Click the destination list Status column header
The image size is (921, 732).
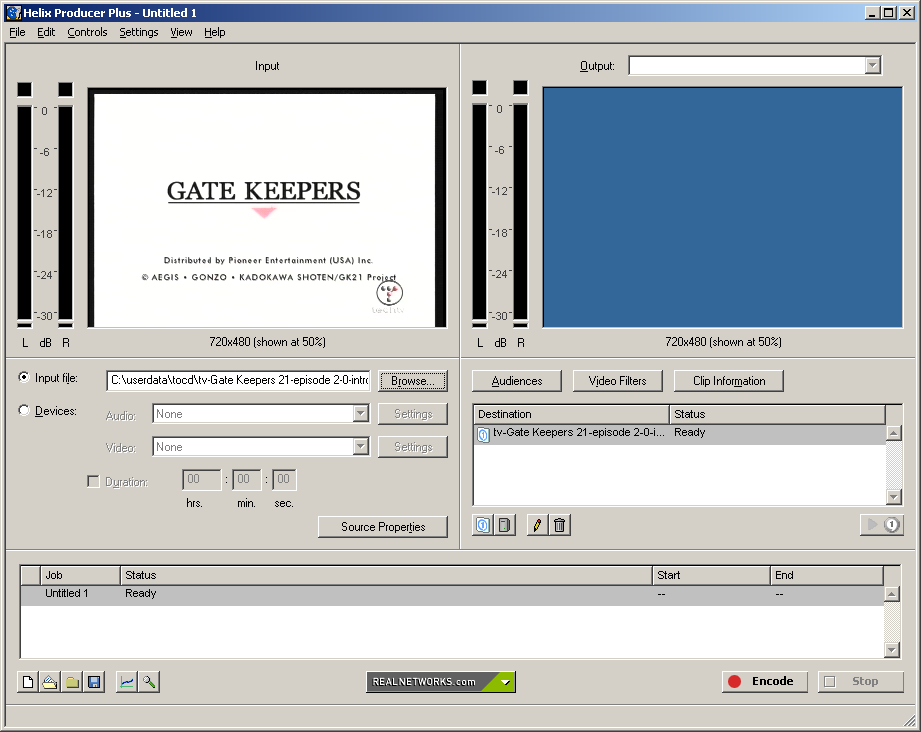(x=778, y=414)
